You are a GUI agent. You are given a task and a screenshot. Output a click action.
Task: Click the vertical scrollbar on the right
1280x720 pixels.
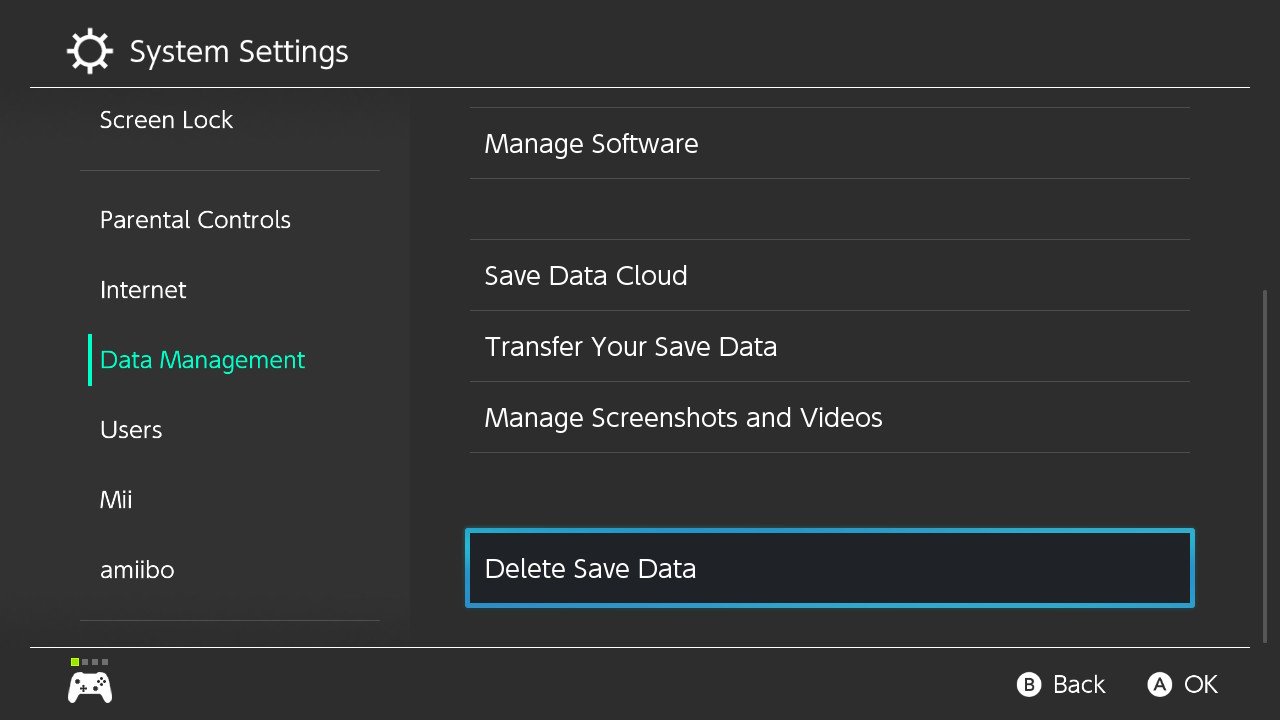(x=1265, y=465)
